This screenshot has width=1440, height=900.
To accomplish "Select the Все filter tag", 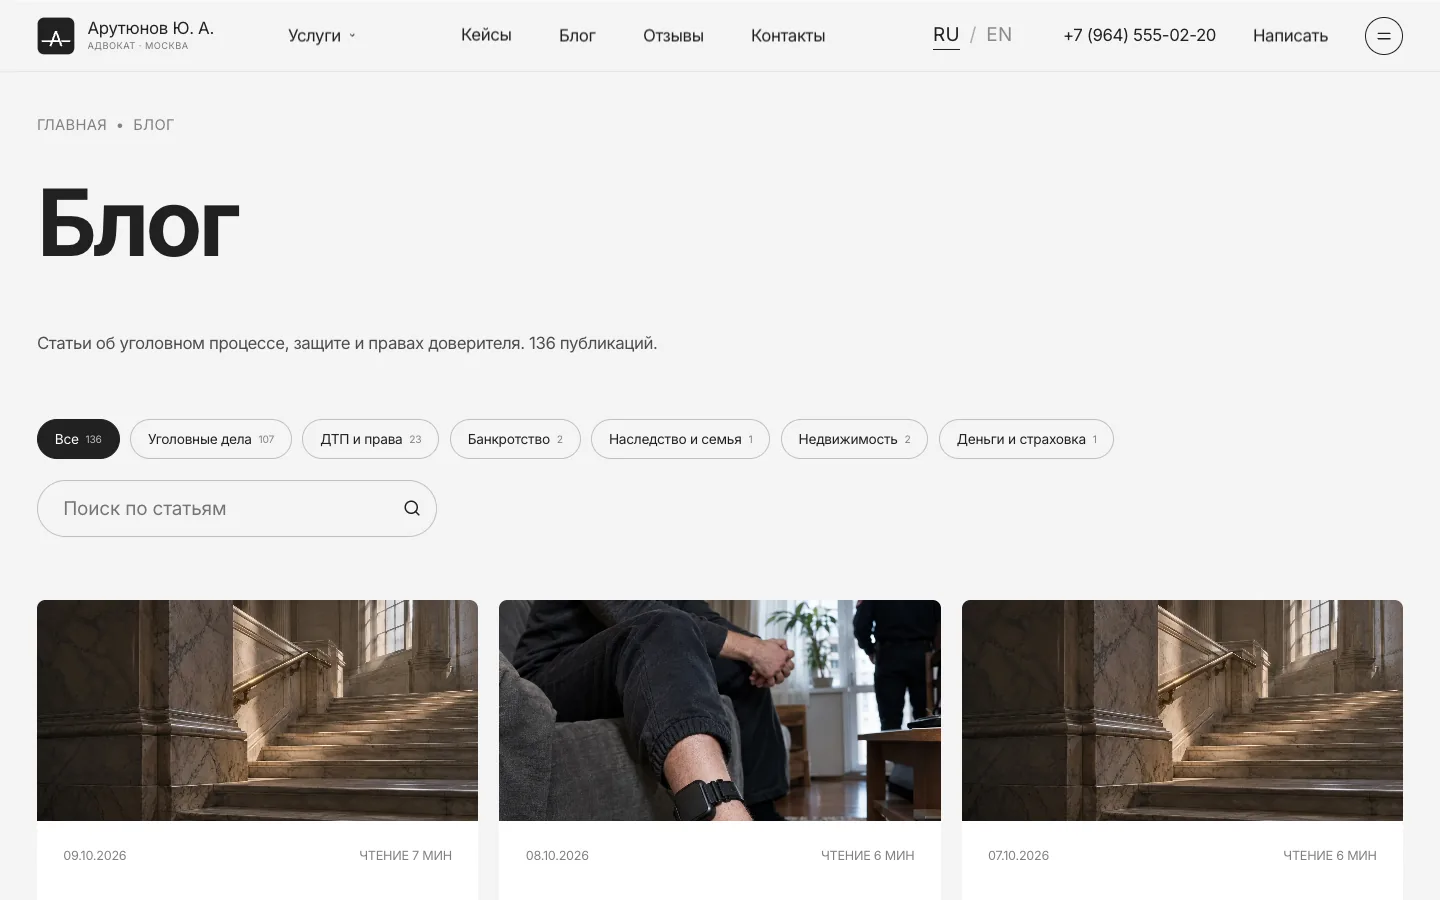I will (x=78, y=439).
